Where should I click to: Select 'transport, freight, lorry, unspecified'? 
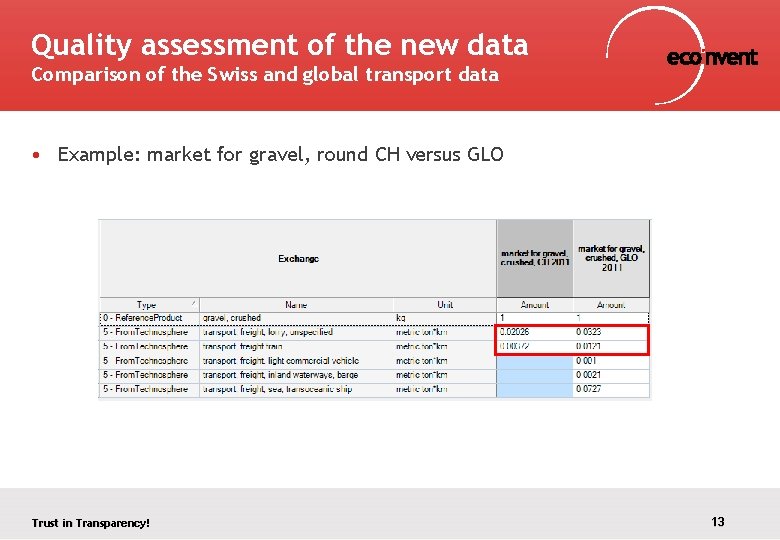(x=296, y=332)
